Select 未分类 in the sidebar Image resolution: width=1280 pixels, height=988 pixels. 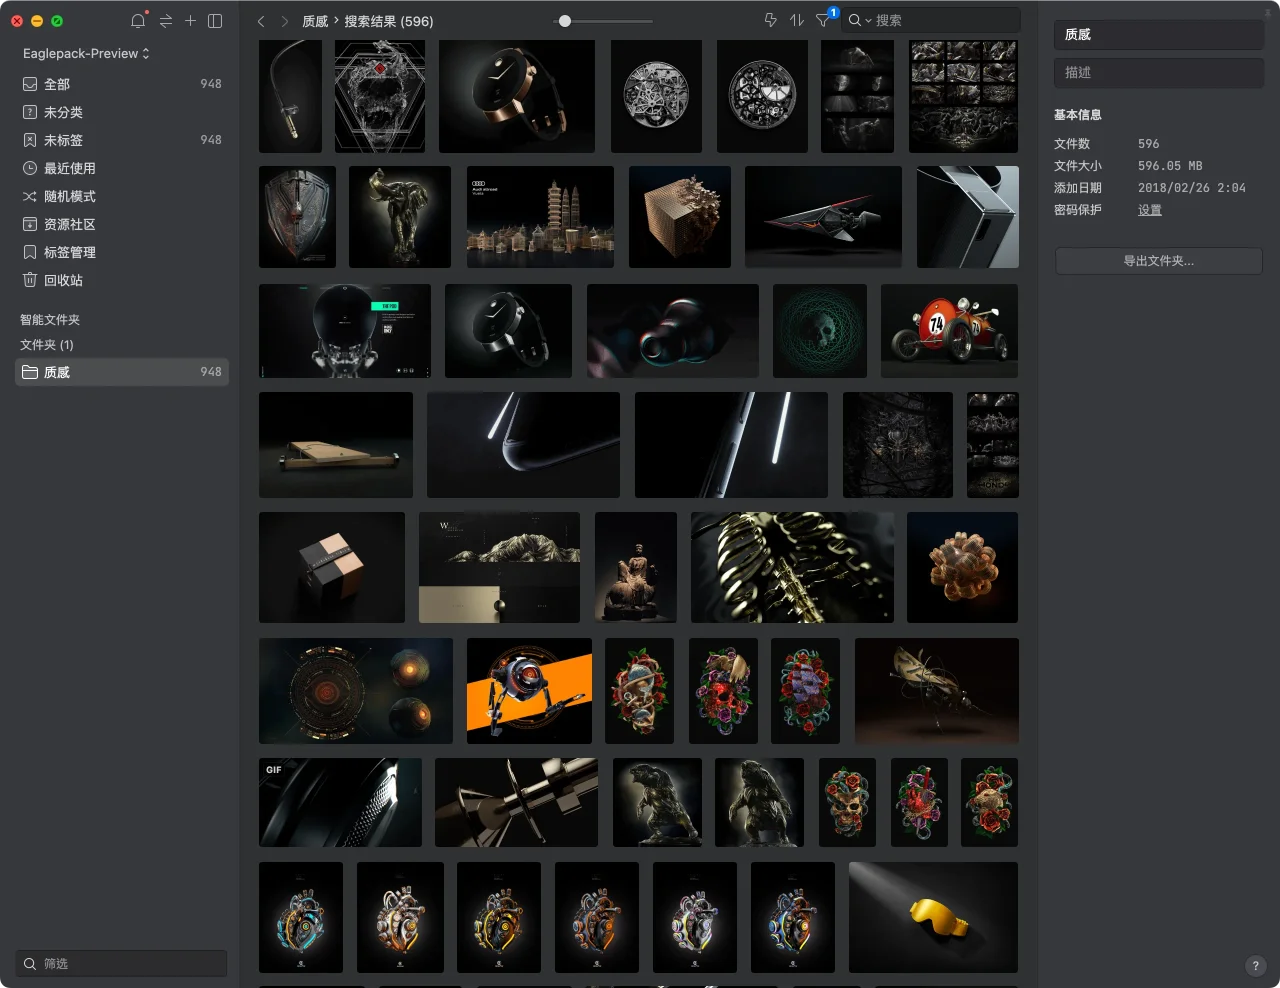tap(122, 112)
